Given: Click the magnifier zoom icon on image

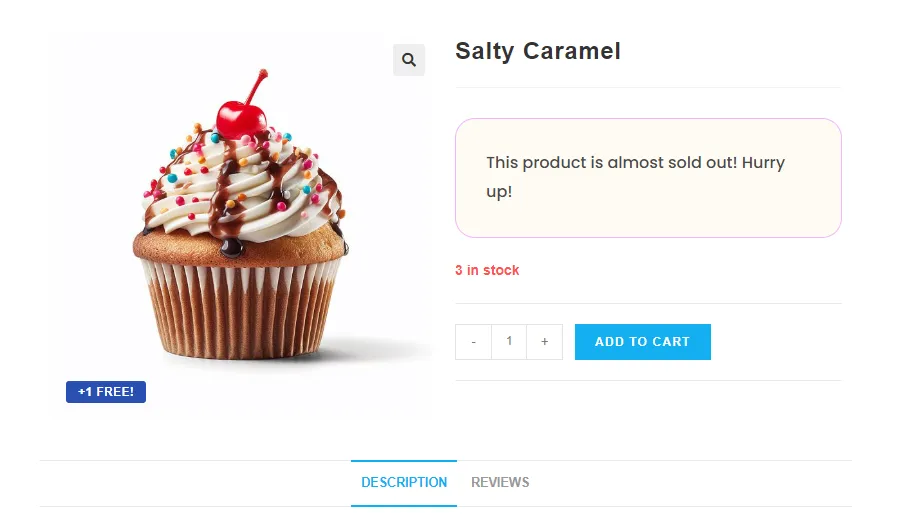Looking at the screenshot, I should (x=409, y=60).
